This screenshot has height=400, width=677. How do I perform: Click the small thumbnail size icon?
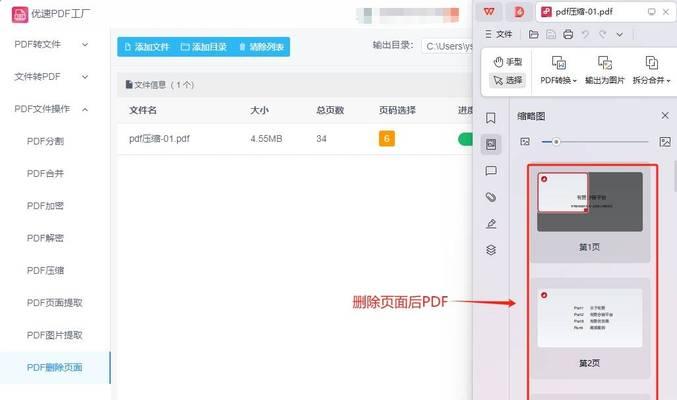[525, 141]
